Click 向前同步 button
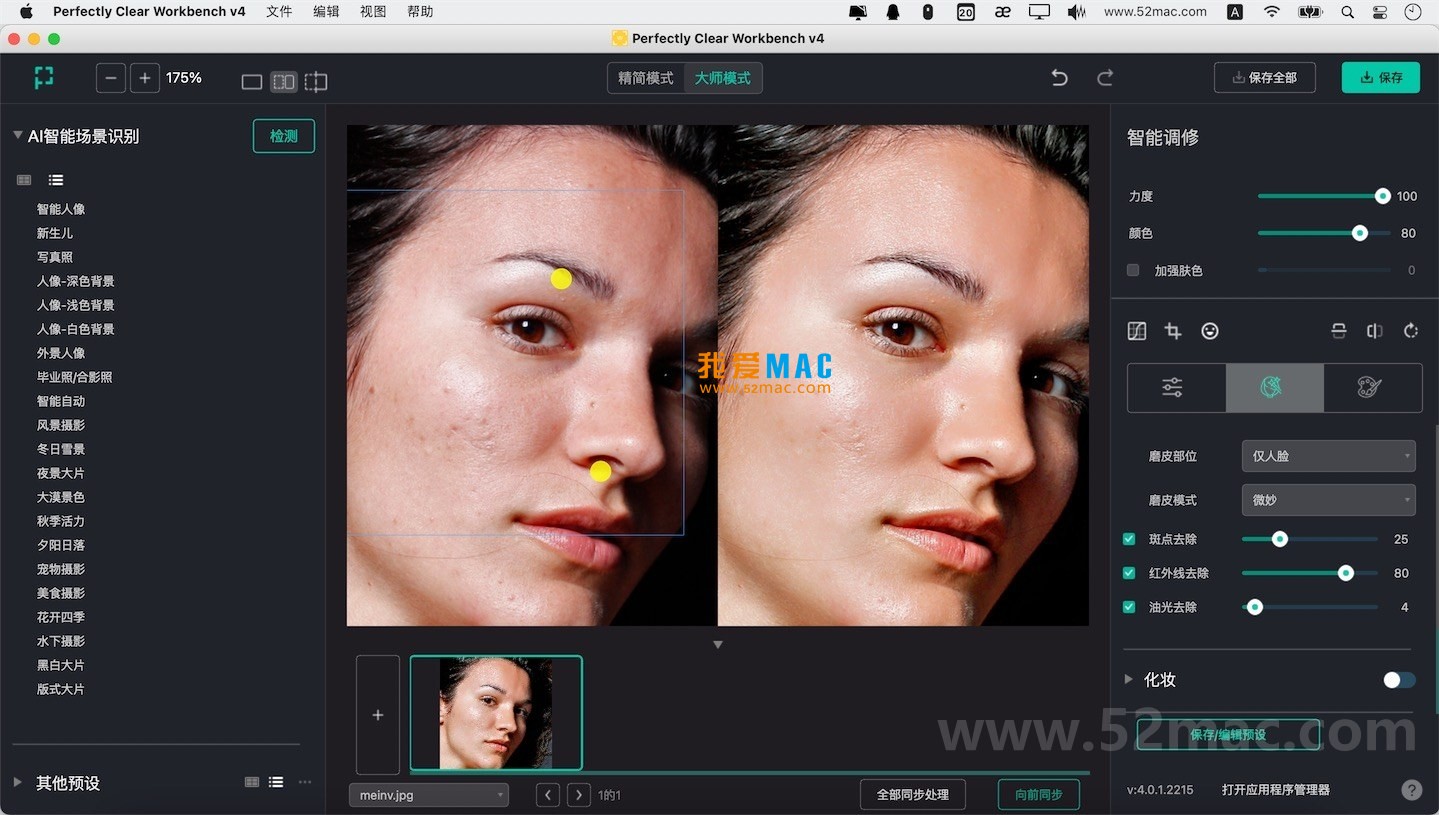Image resolution: width=1439 pixels, height=815 pixels. [x=1039, y=795]
